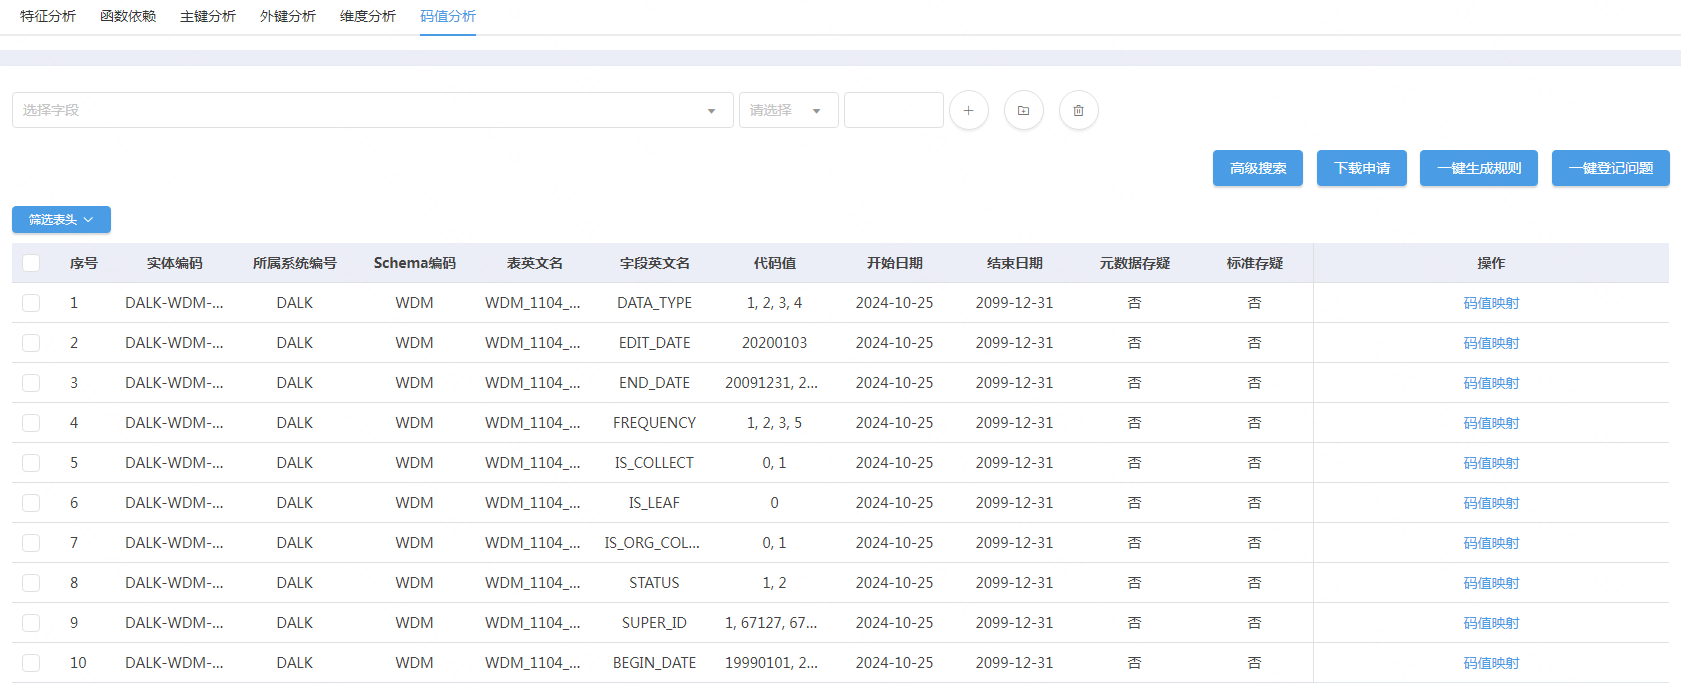This screenshot has height=698, width=1681.
Task: Click 码值映射 for the SUPER_ID row
Action: (1491, 623)
